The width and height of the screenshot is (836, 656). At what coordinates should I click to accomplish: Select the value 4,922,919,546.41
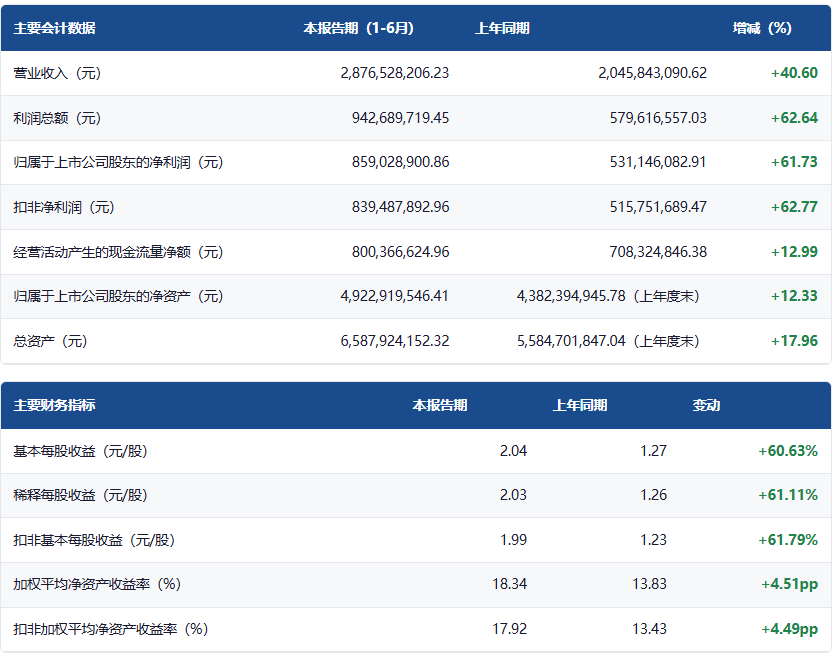[x=395, y=296]
